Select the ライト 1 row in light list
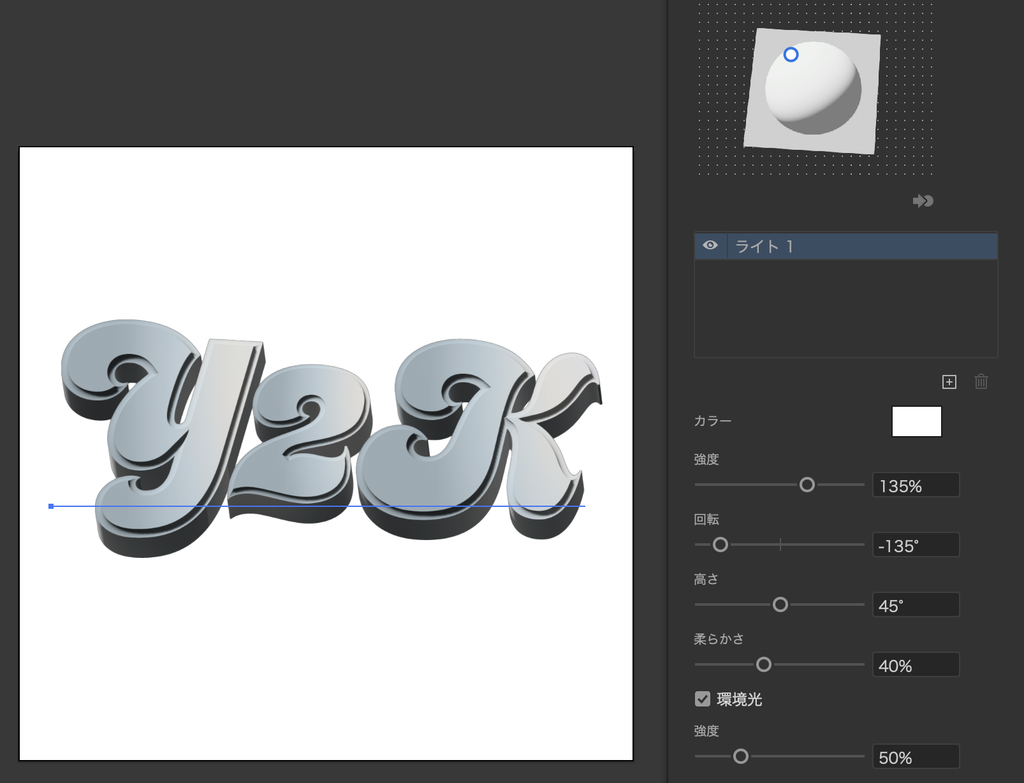Screen dimensions: 1024x783 [x=846, y=246]
